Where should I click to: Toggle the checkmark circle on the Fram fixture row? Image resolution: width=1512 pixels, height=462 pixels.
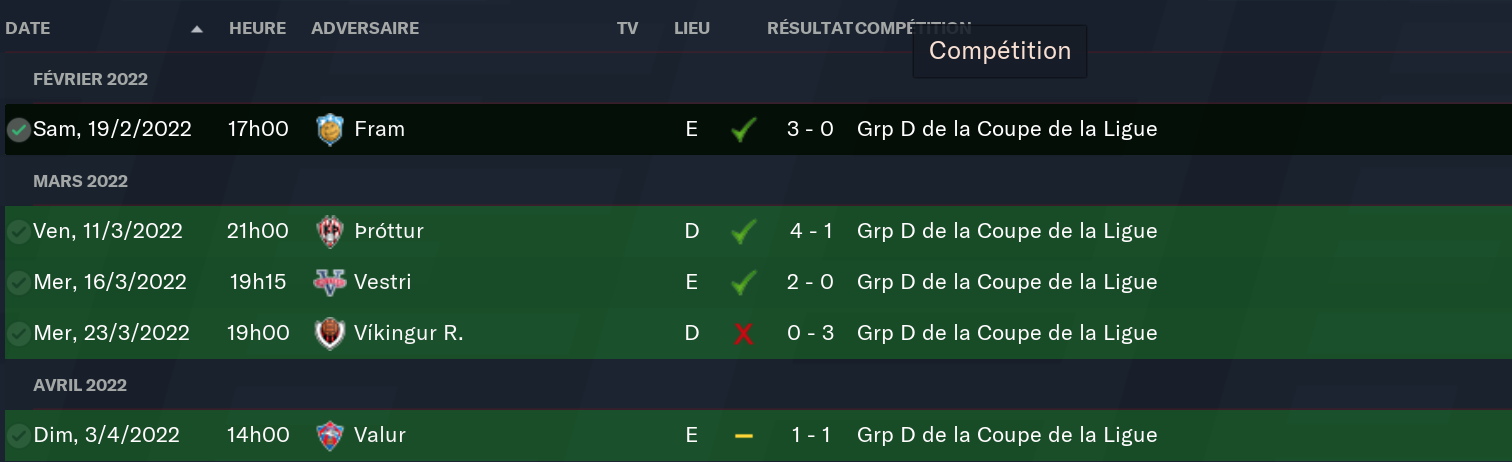[18, 130]
